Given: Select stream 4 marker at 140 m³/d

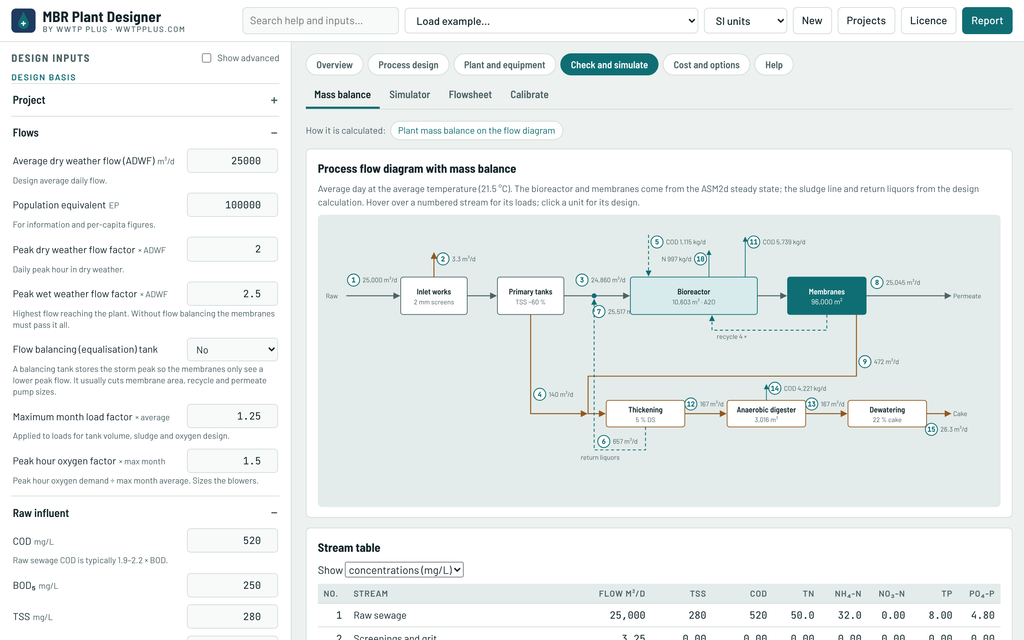Looking at the screenshot, I should pyautogui.click(x=539, y=394).
